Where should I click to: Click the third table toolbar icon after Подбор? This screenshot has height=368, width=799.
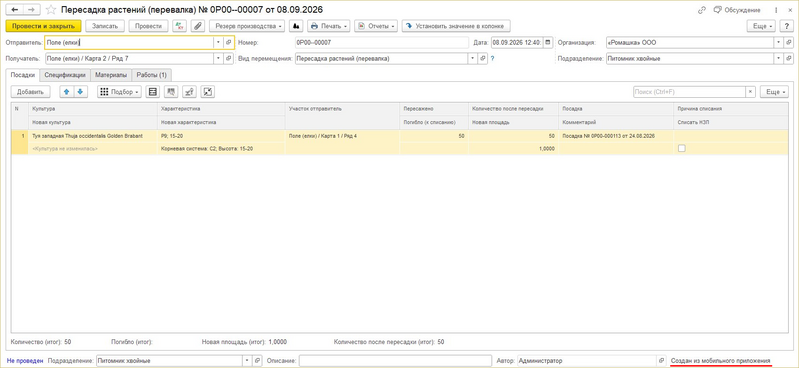(x=189, y=92)
